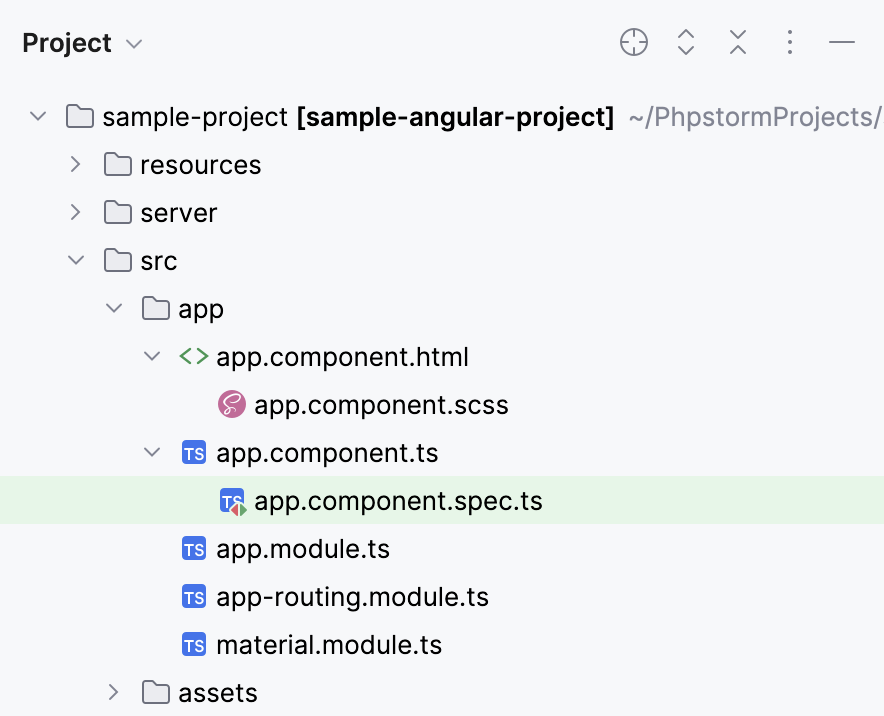This screenshot has width=884, height=716.
Task: Collapse the sample-project root folder
Action: [38, 117]
